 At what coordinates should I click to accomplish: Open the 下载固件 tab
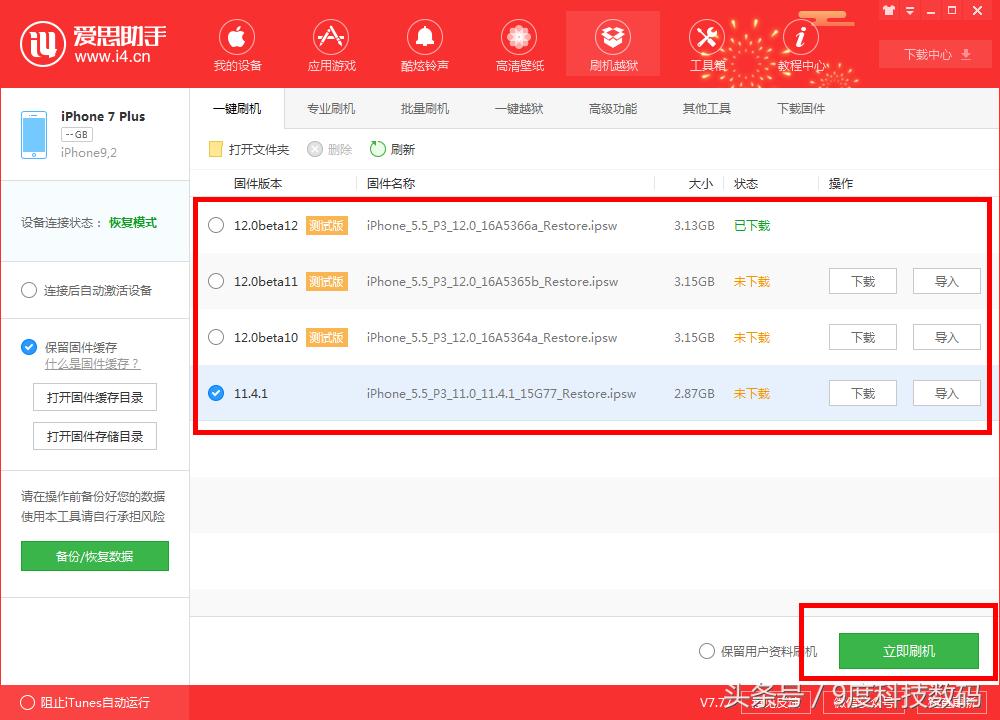point(800,108)
